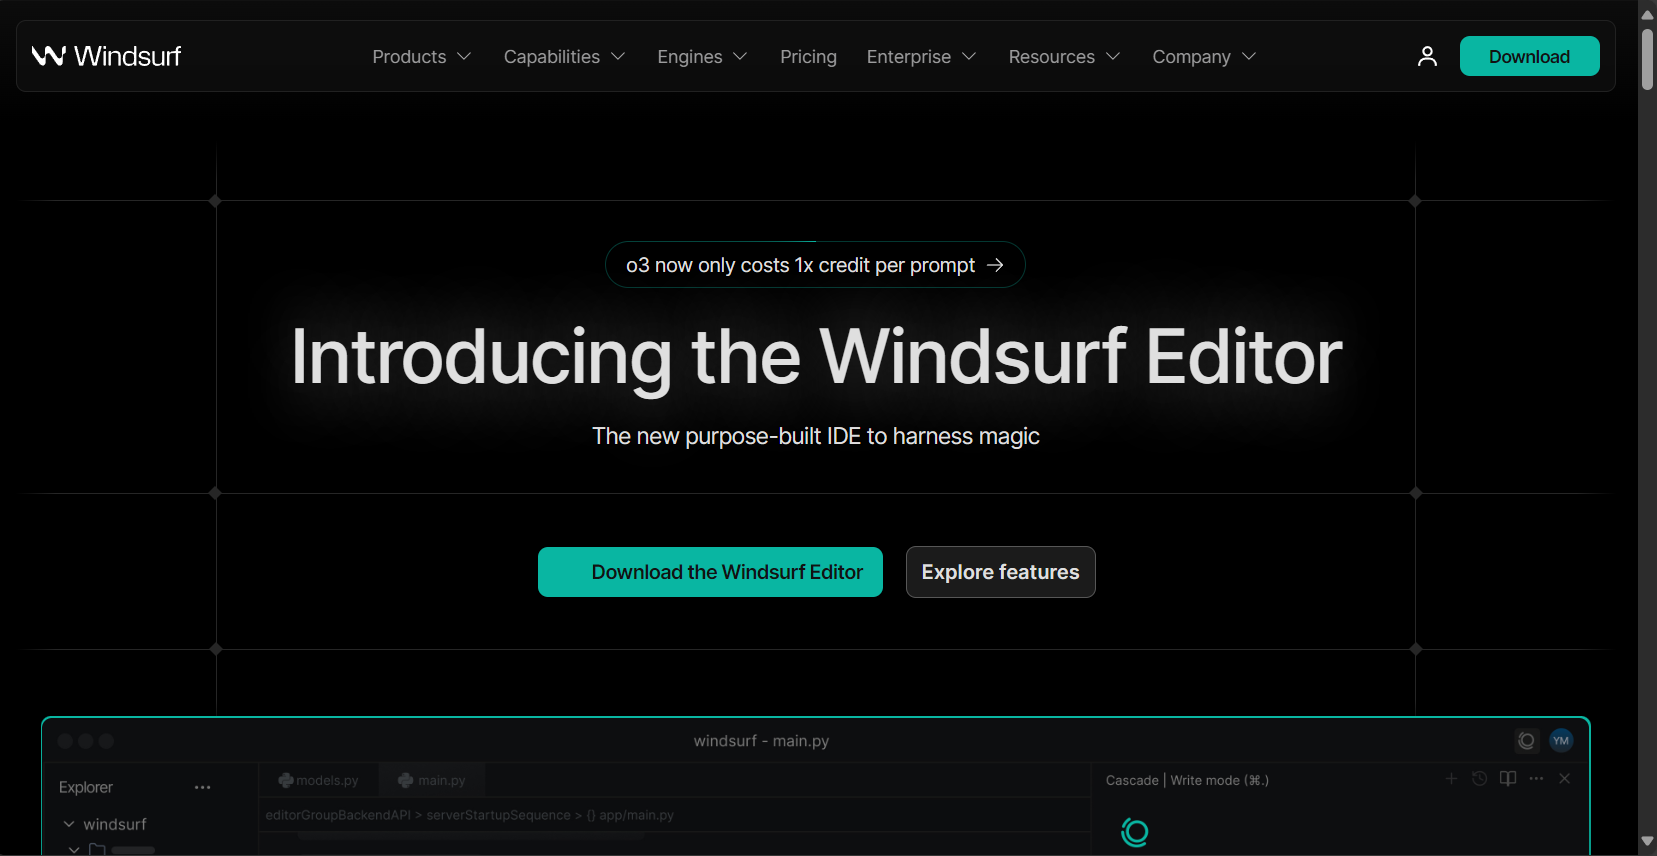
Task: Expand the Resources chevron
Action: coord(1113,57)
